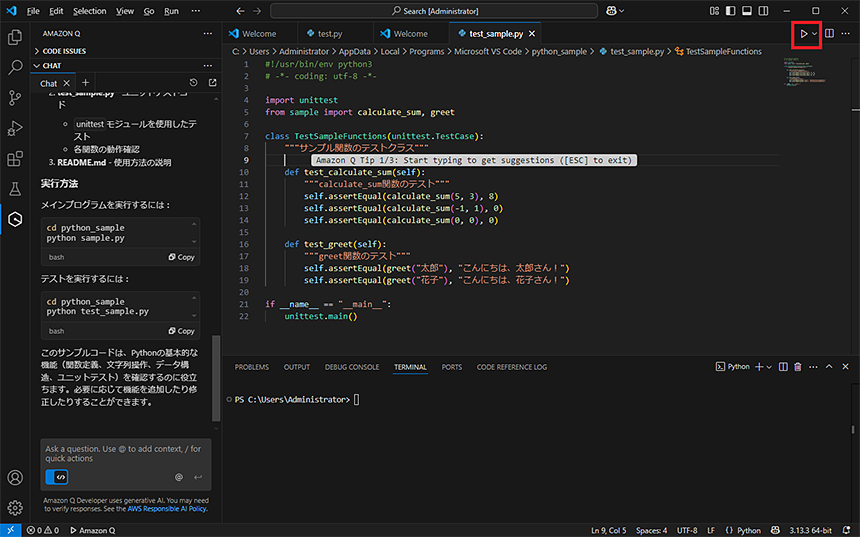The height and width of the screenshot is (537, 860).
Task: Open the Testing flask view
Action: (15, 189)
